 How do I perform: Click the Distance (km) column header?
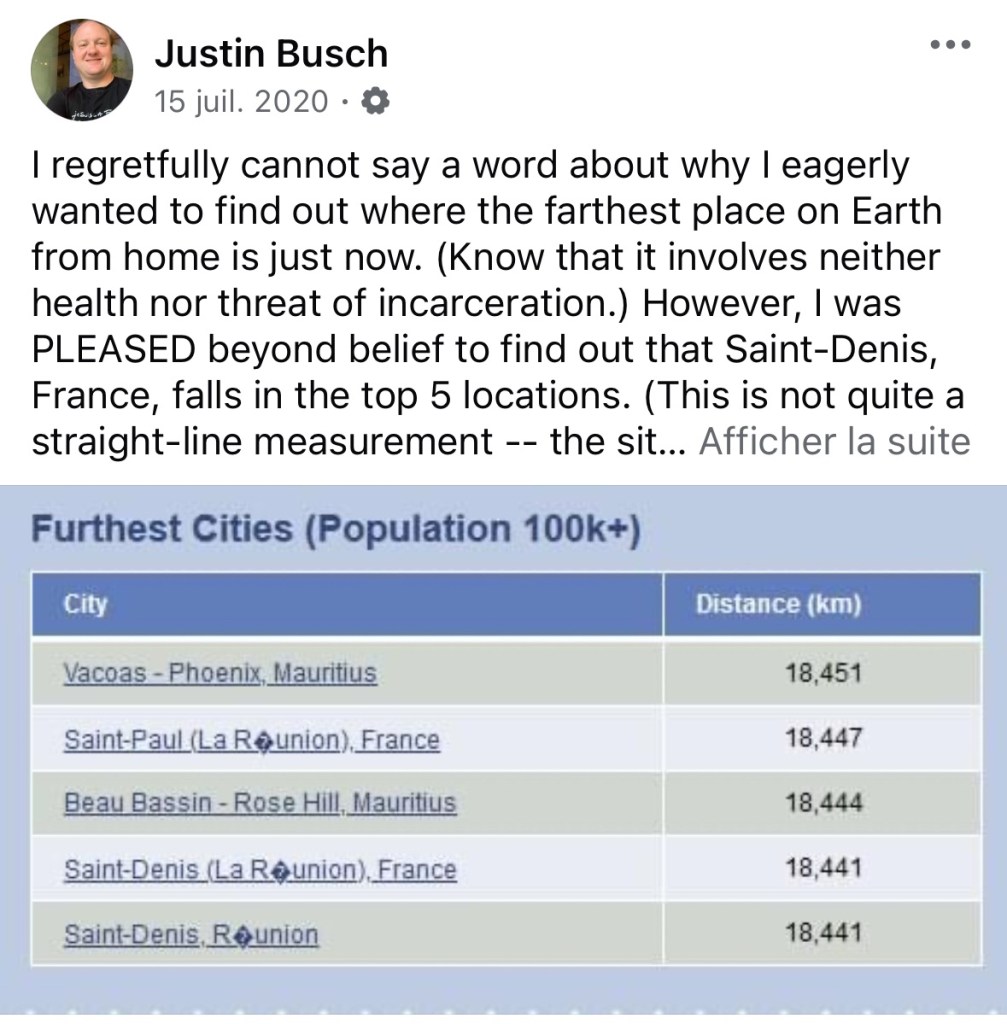pos(778,604)
